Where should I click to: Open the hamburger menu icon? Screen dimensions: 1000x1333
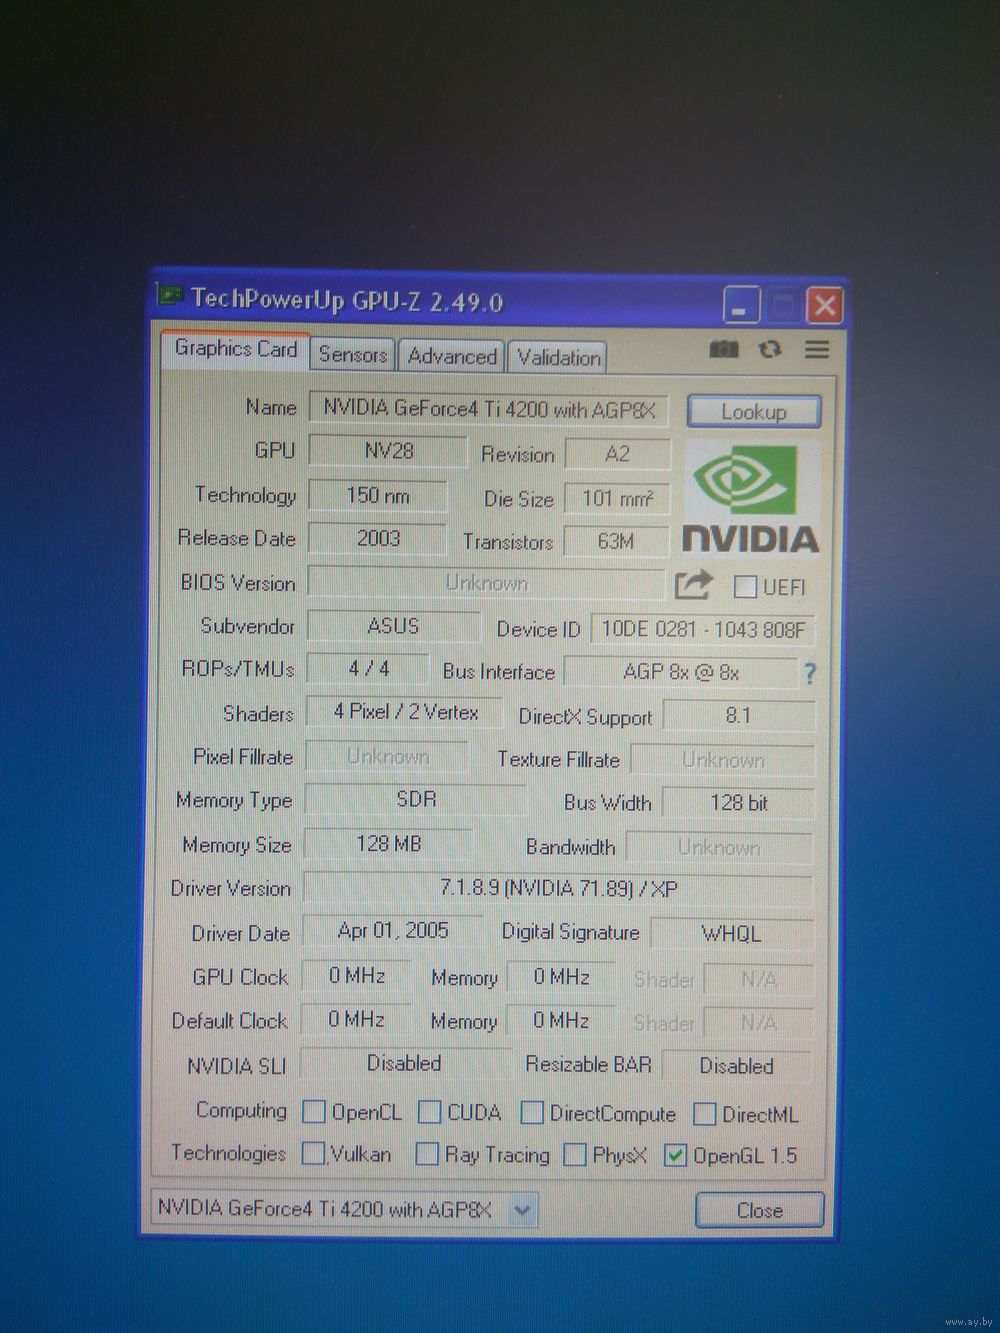coord(817,349)
